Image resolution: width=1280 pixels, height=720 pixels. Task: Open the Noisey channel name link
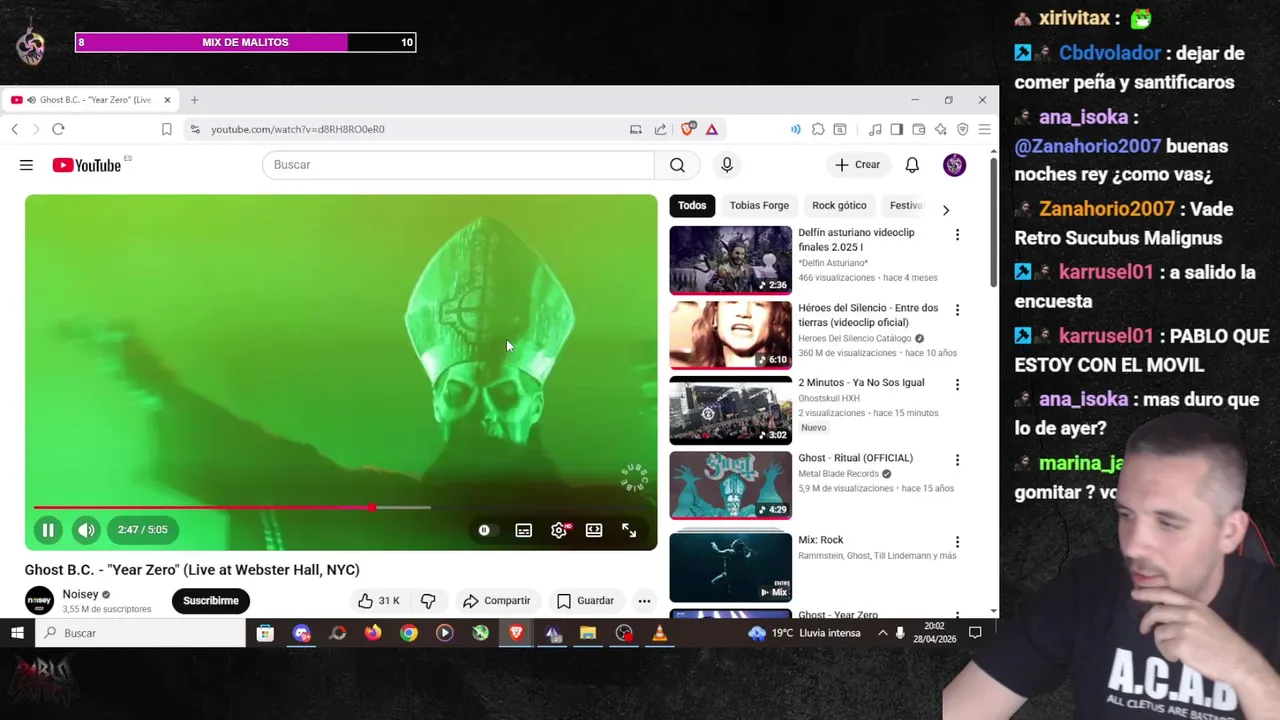point(80,594)
